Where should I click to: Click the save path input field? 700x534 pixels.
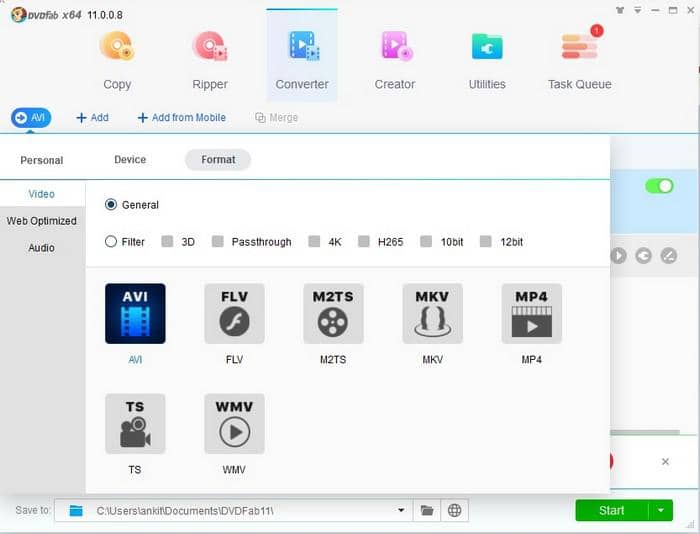(x=234, y=510)
